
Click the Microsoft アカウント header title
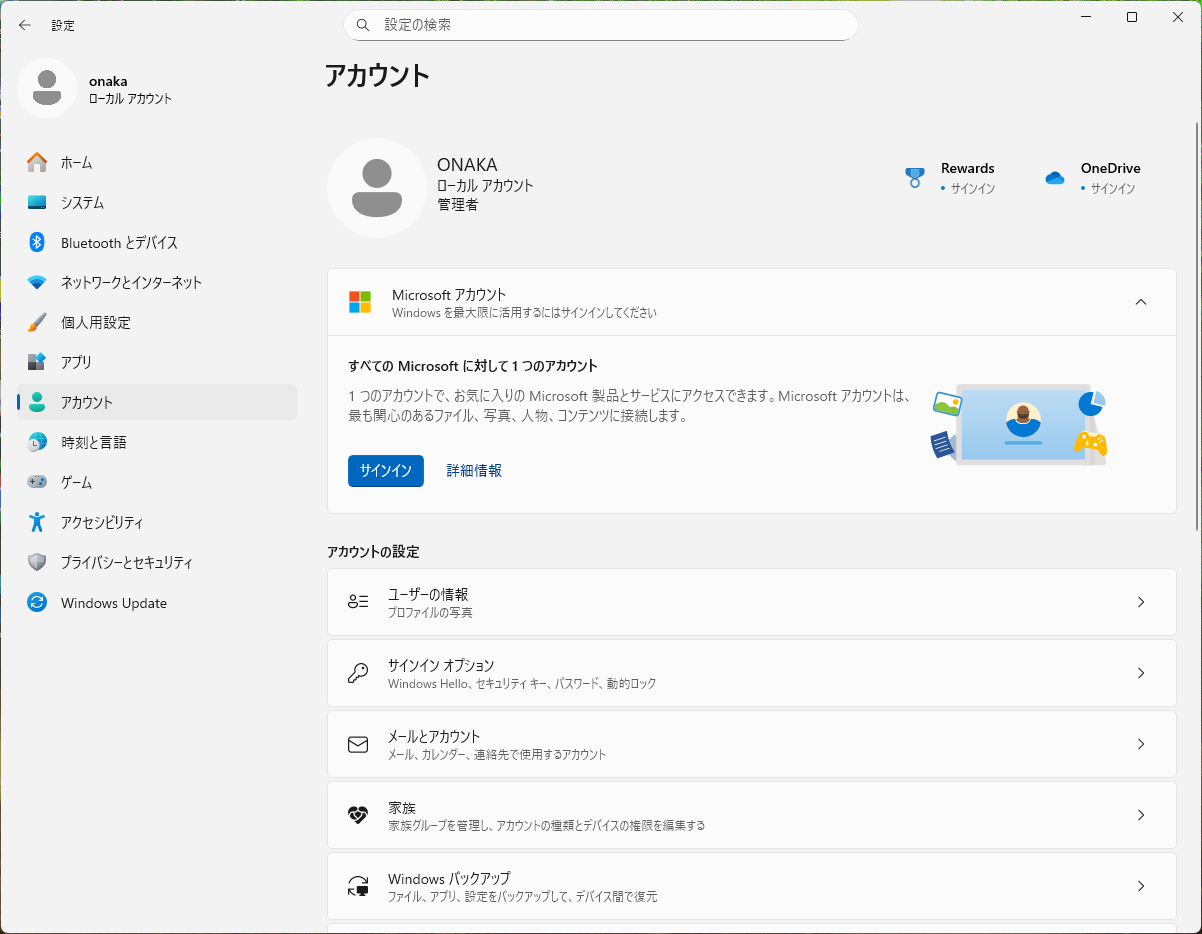pos(449,295)
